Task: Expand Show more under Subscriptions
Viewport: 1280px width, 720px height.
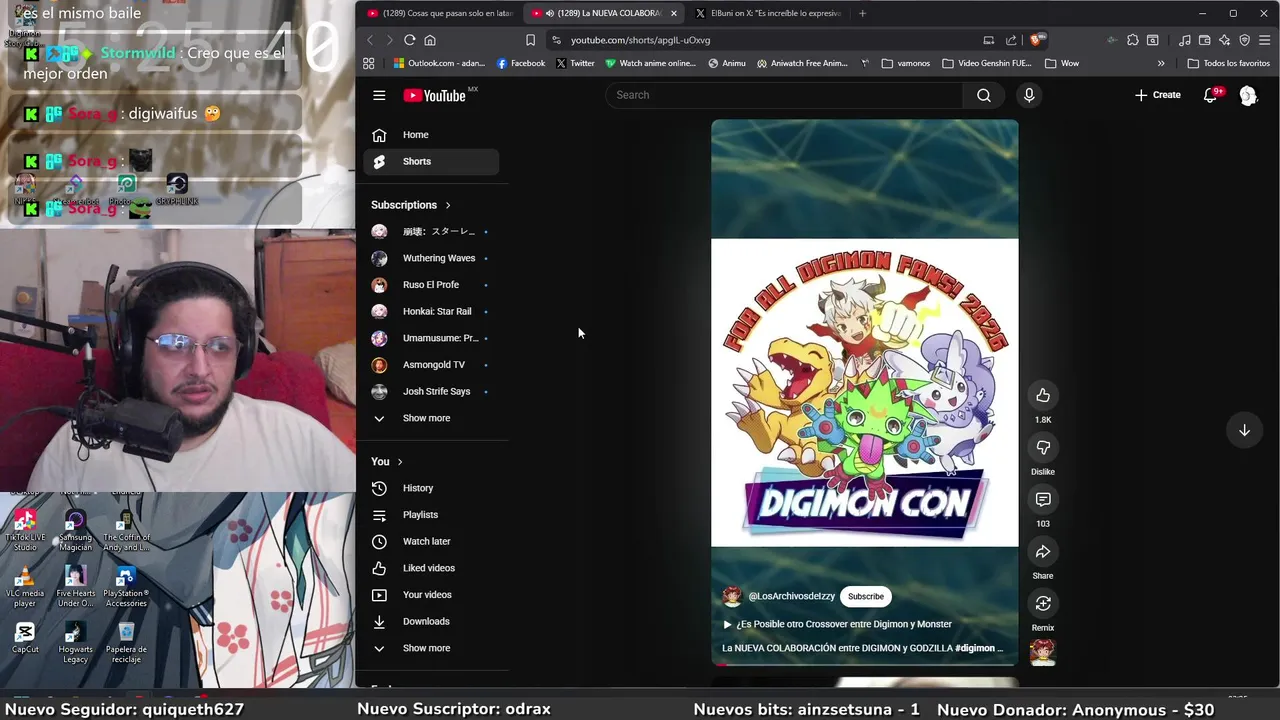Action: (432, 418)
